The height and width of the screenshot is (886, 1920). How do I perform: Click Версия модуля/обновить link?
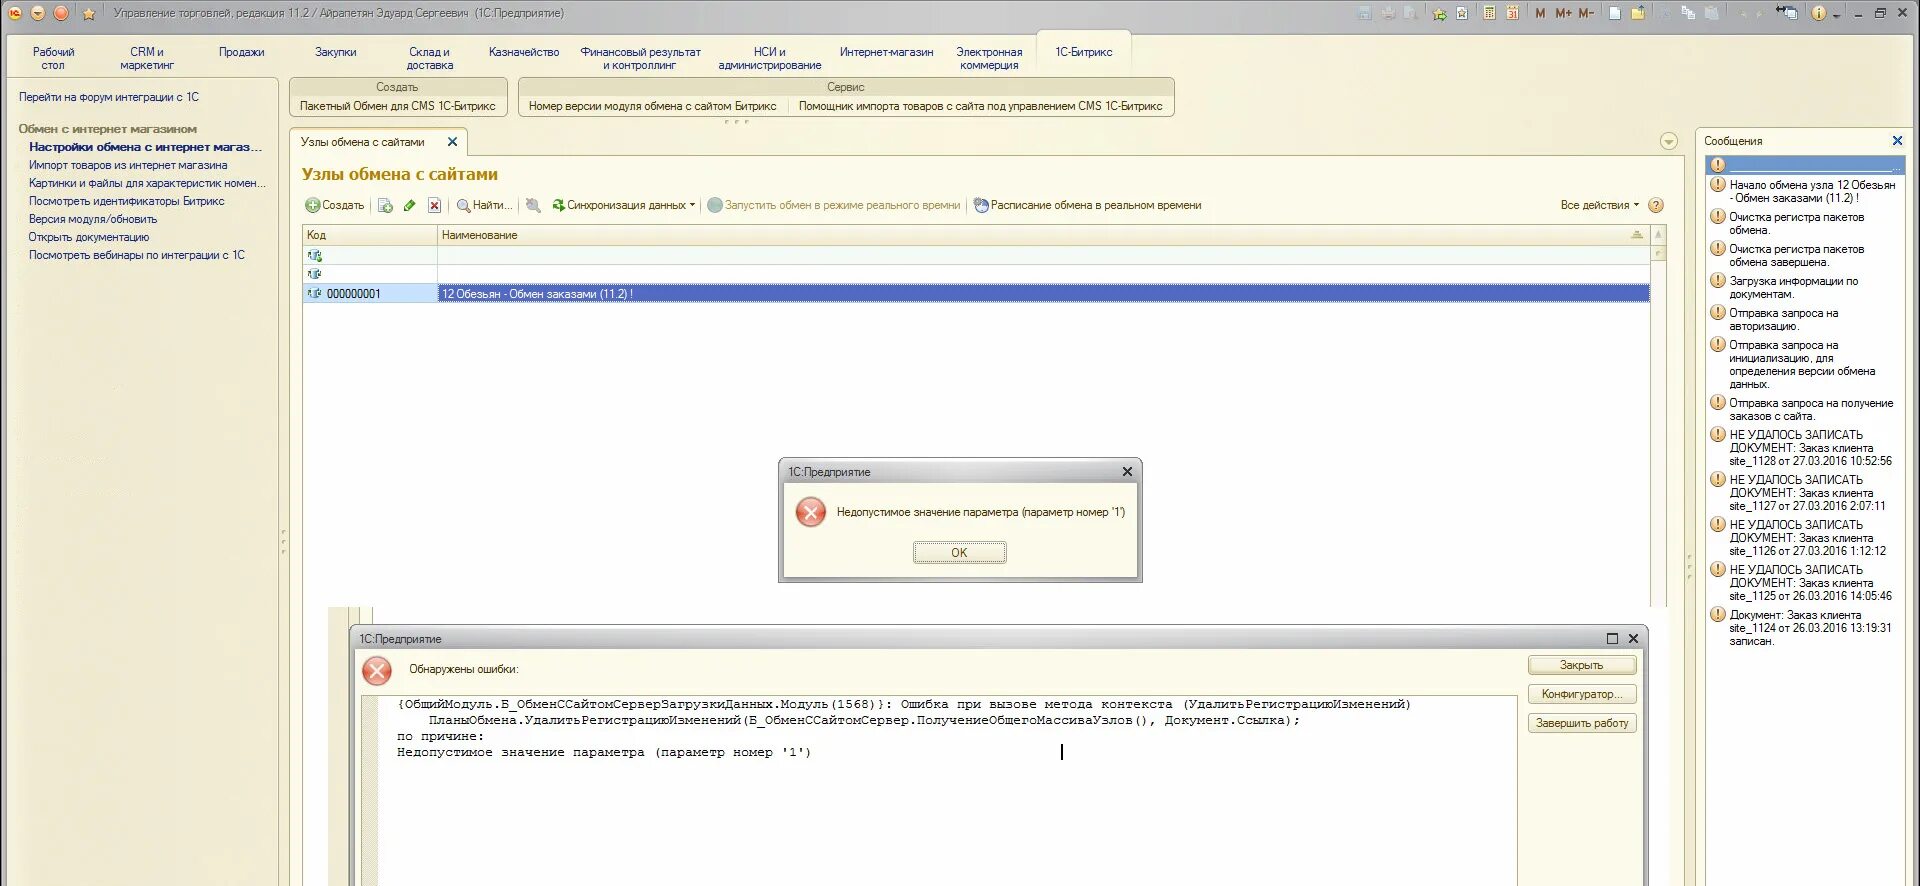(x=93, y=219)
